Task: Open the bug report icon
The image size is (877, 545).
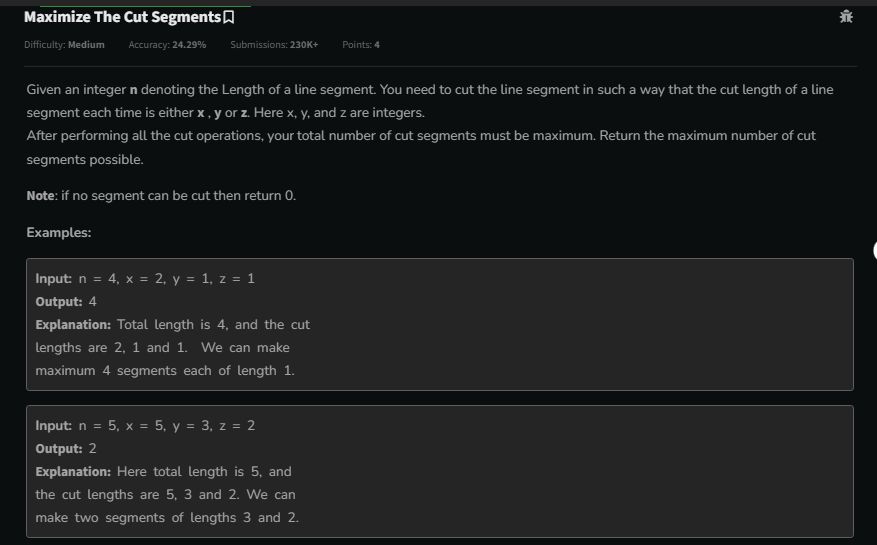Action: pos(846,17)
